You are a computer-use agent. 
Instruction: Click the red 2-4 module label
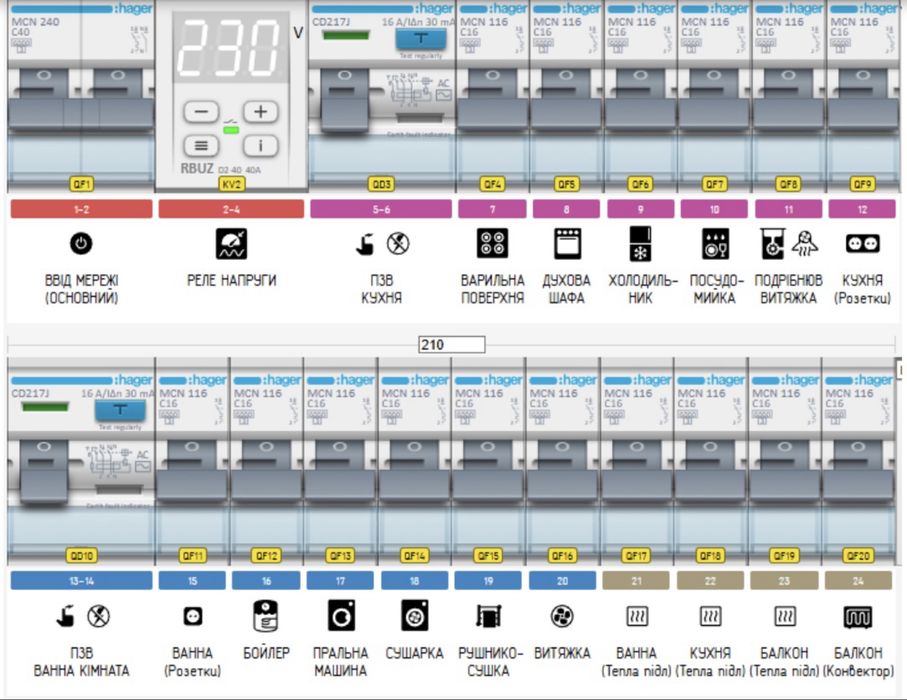(x=231, y=209)
